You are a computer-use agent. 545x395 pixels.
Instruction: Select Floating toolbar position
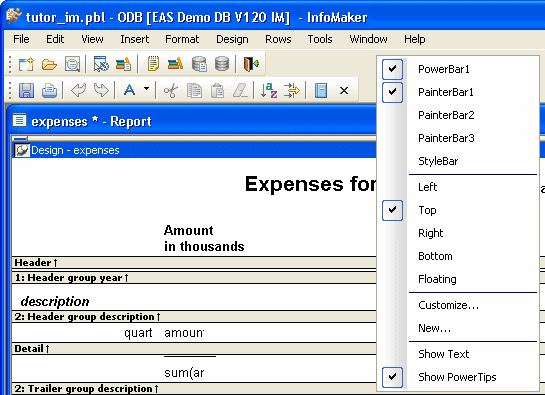click(458, 279)
